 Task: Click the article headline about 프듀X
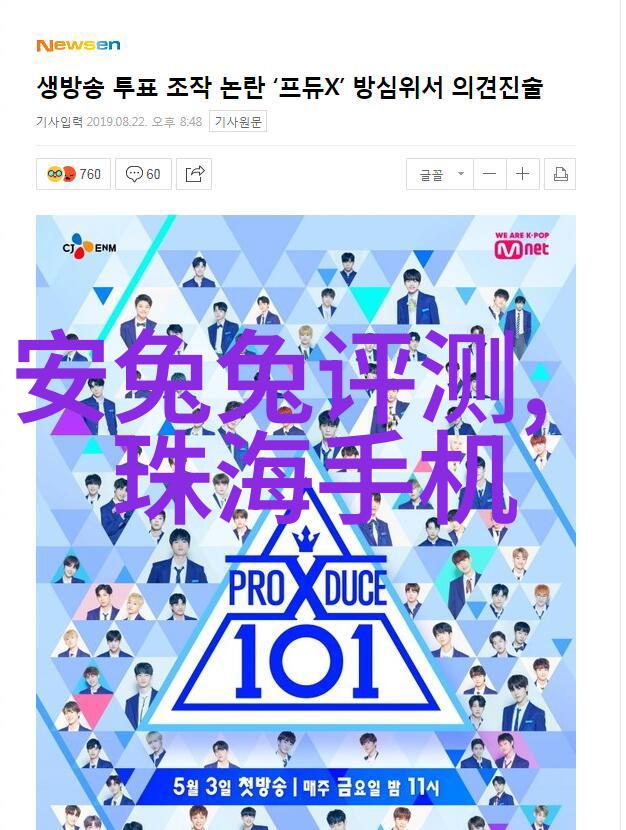coord(290,87)
